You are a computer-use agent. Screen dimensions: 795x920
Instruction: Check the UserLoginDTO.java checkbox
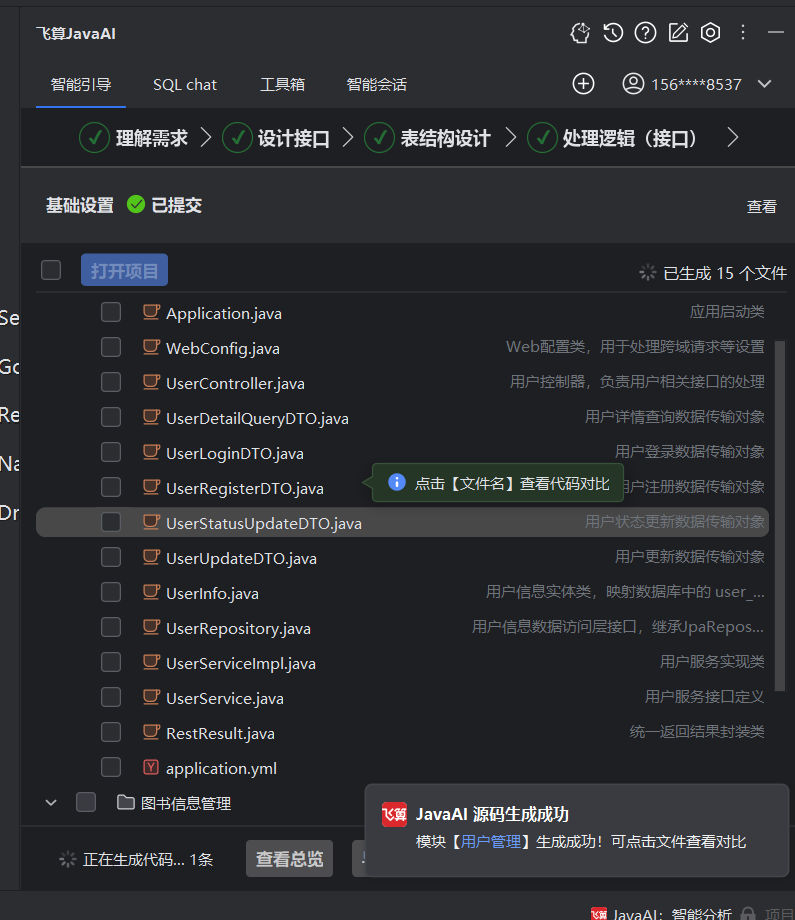coord(111,452)
